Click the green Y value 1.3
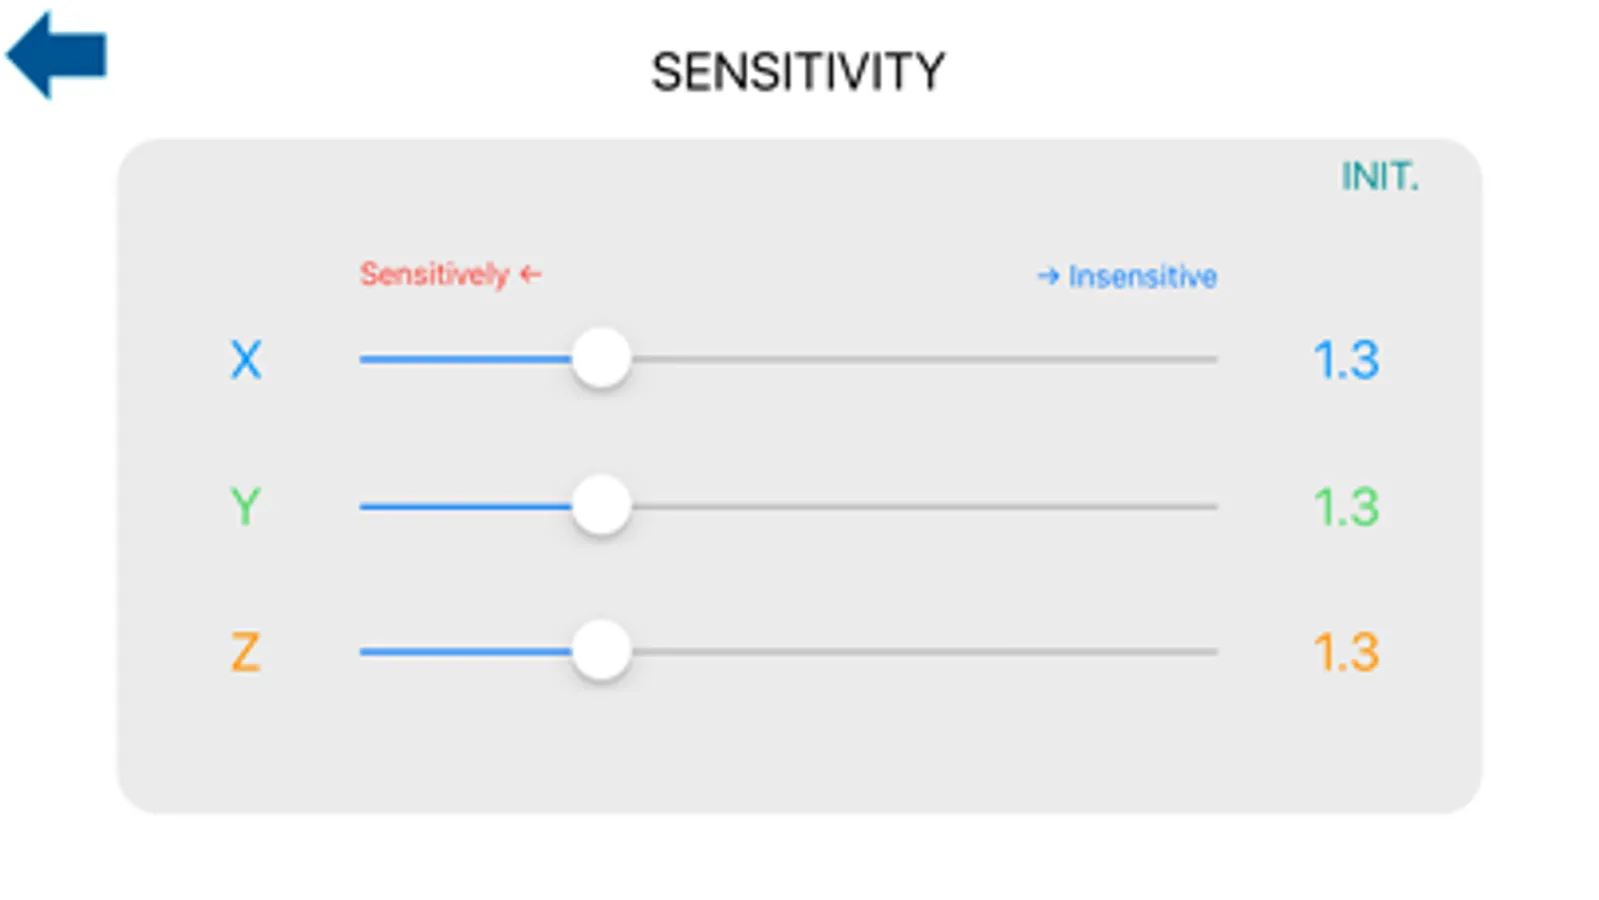Screen dimensions: 1599x900 pos(1346,507)
